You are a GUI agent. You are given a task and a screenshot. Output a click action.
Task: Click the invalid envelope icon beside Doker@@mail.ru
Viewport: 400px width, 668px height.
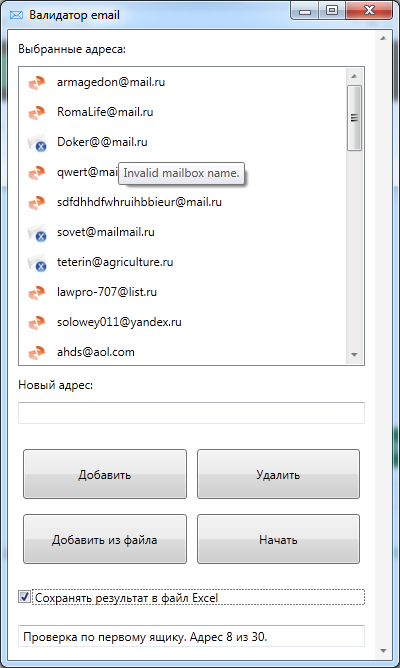[37, 143]
